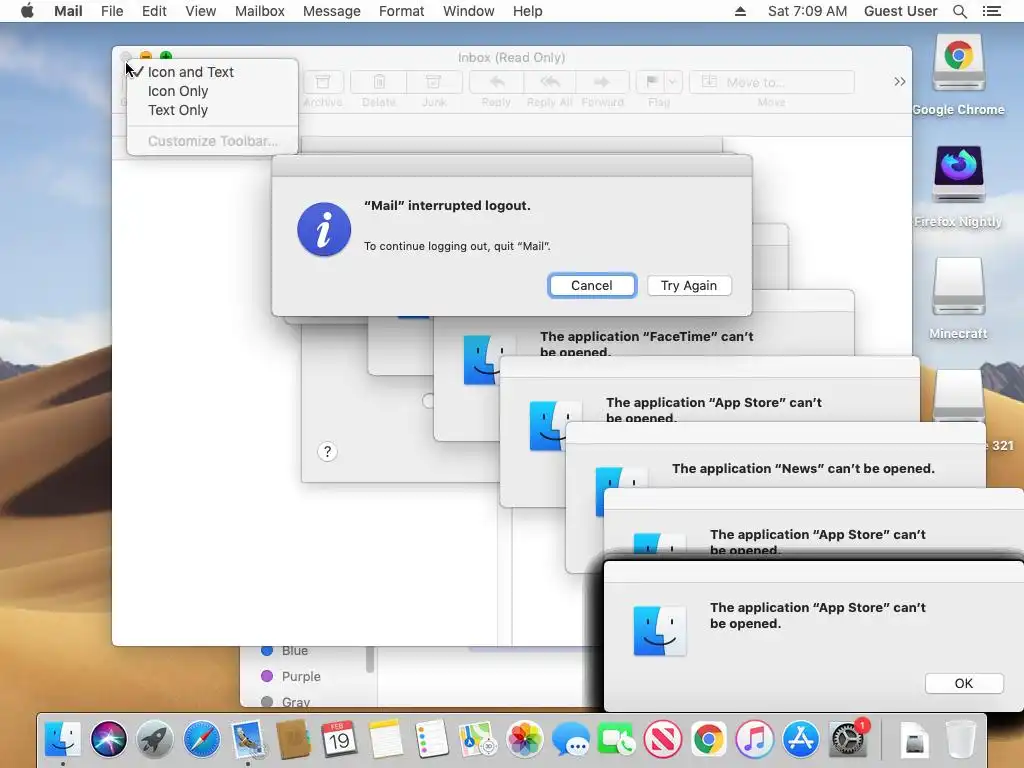The height and width of the screenshot is (768, 1024).
Task: Show hidden toolbar items double chevron
Action: coord(899,82)
